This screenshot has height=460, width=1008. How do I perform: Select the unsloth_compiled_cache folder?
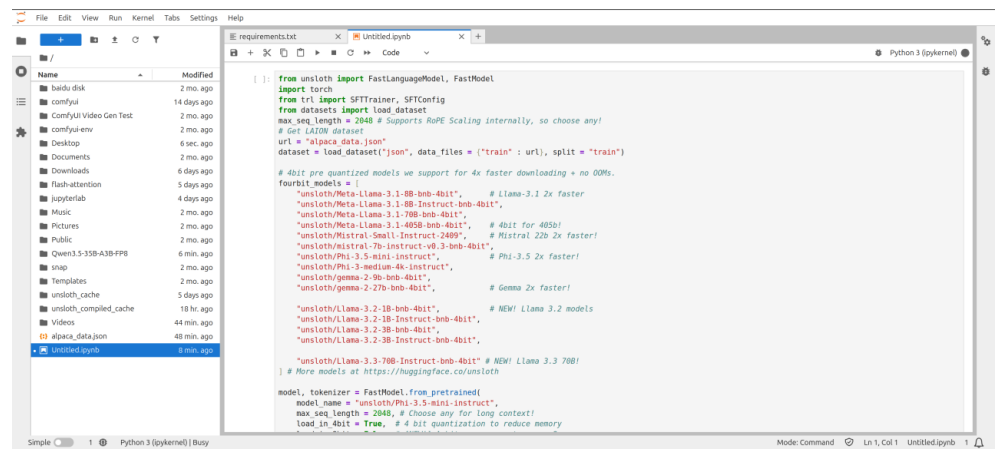[x=125, y=308]
